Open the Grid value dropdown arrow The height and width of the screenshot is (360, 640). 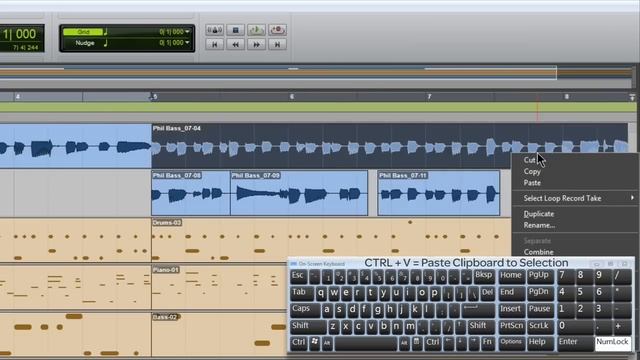[x=187, y=31]
